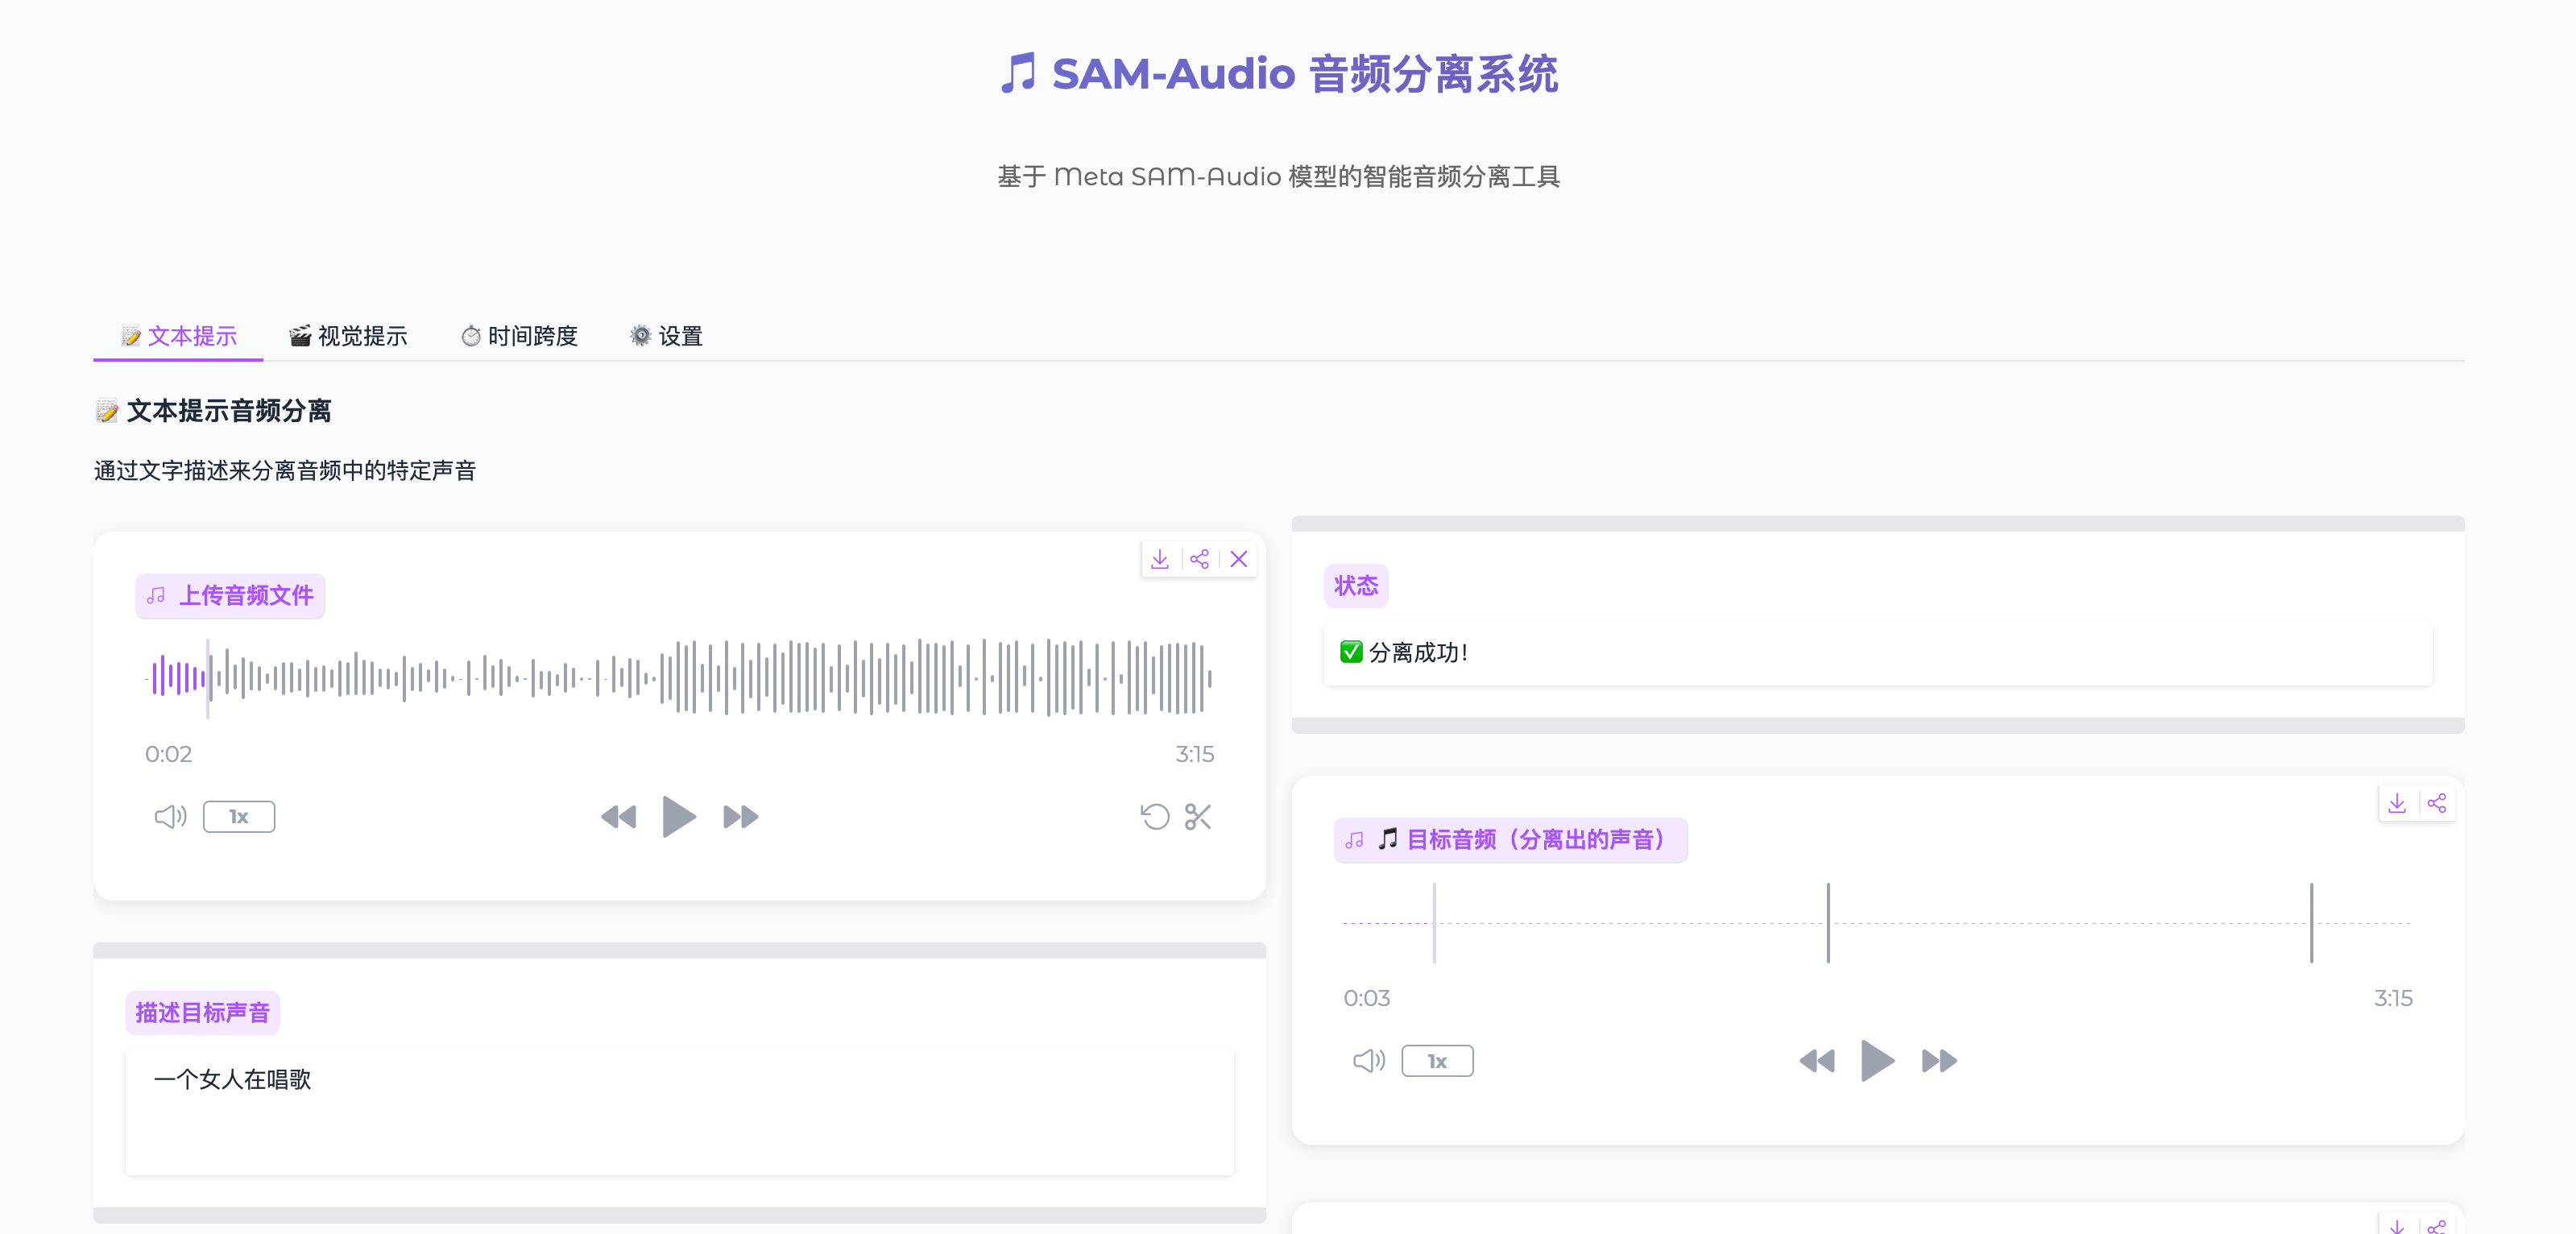
Task: Open the scissors trim tool
Action: coord(1198,817)
